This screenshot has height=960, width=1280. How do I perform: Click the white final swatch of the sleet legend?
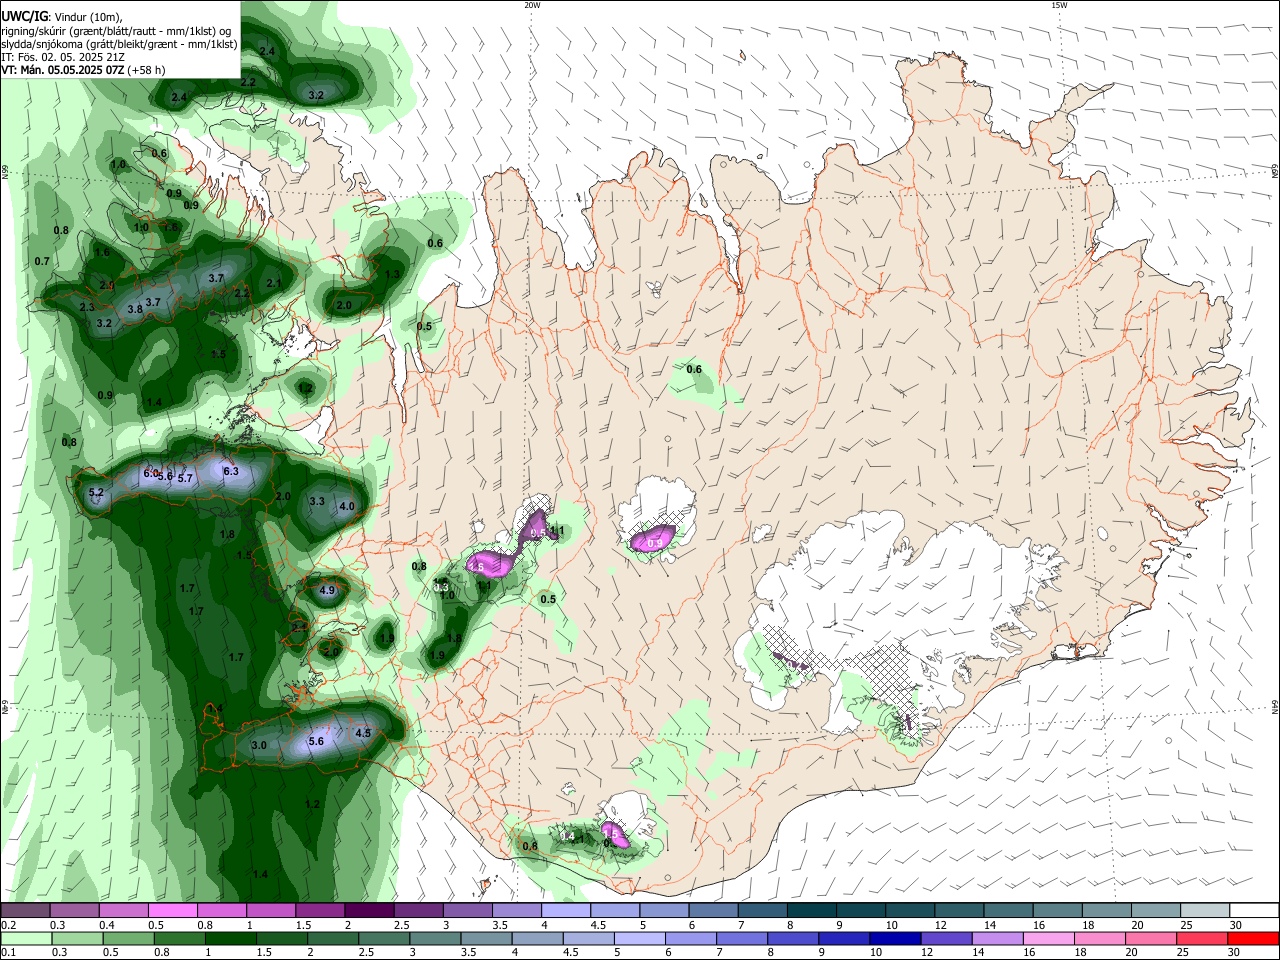[x=1254, y=911]
